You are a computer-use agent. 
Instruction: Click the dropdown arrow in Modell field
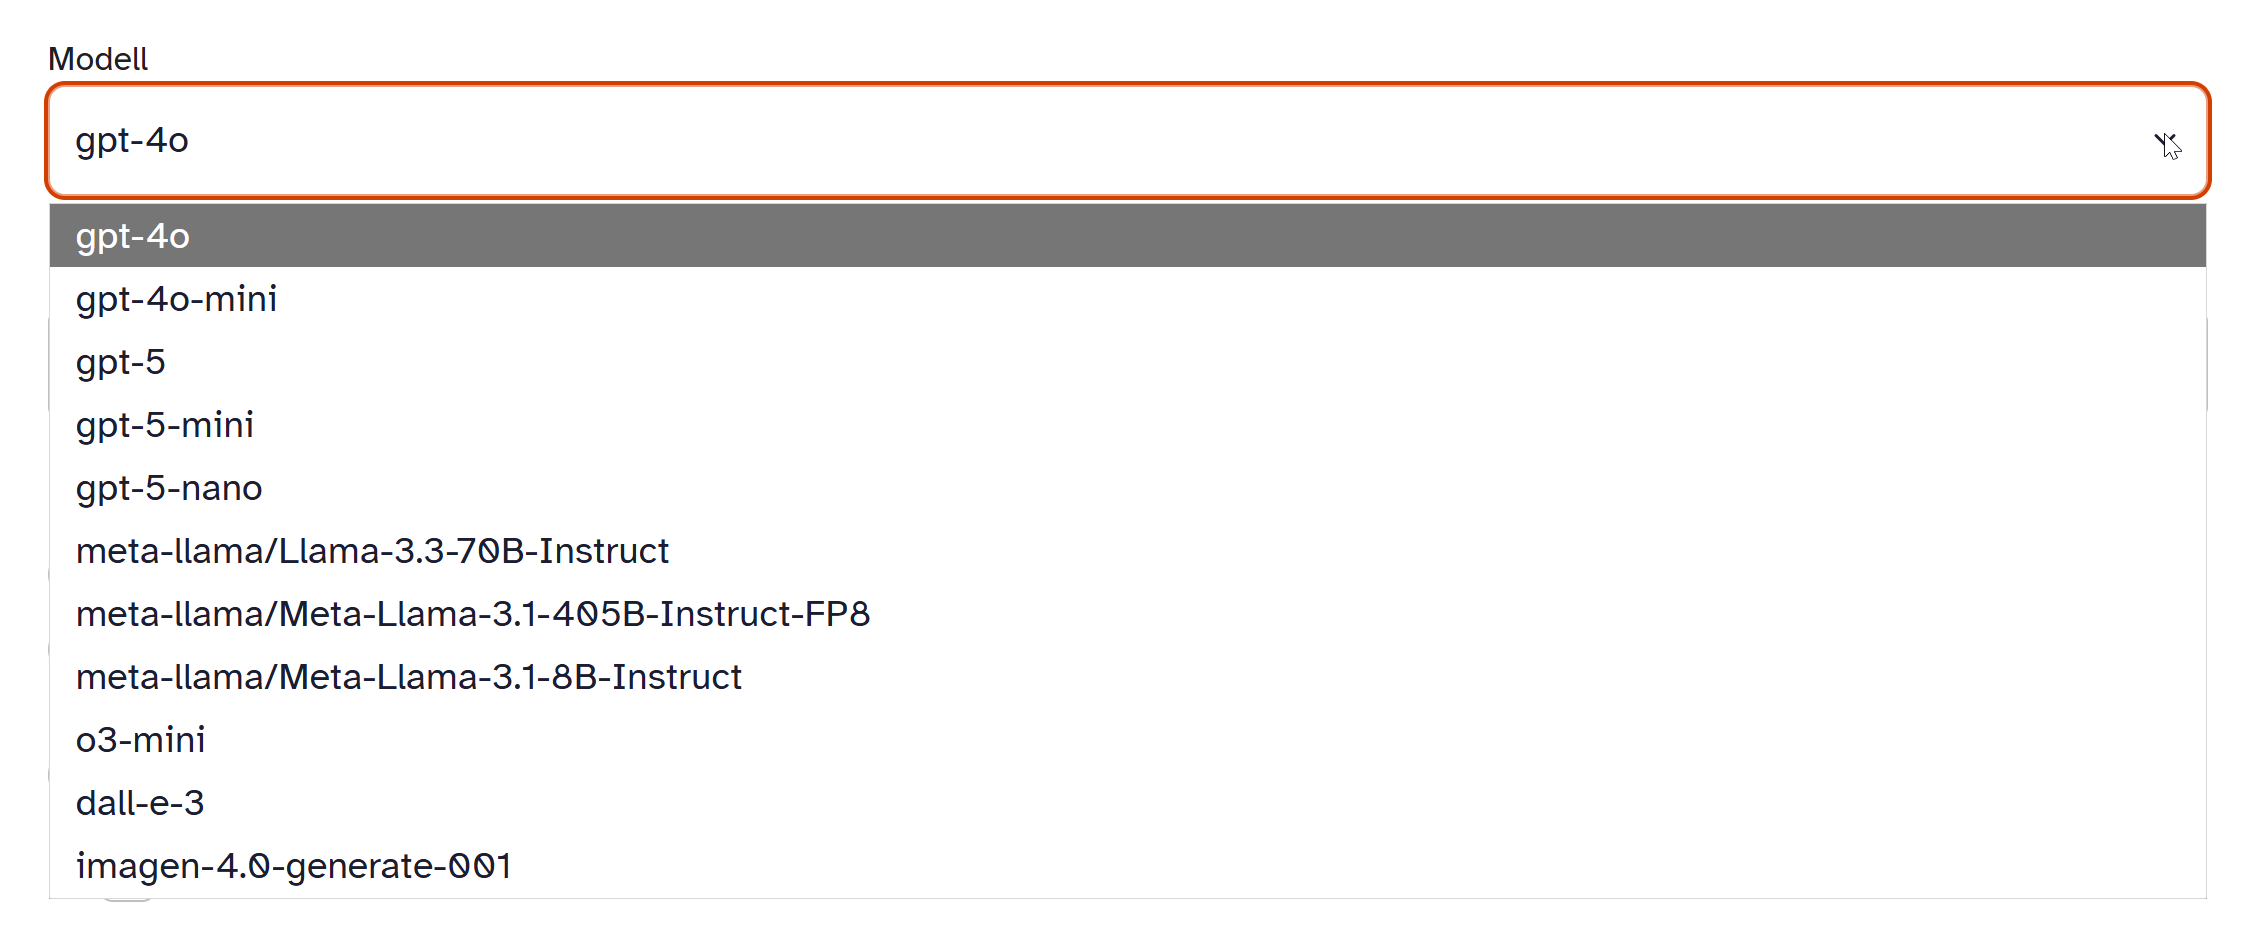pos(2165,142)
